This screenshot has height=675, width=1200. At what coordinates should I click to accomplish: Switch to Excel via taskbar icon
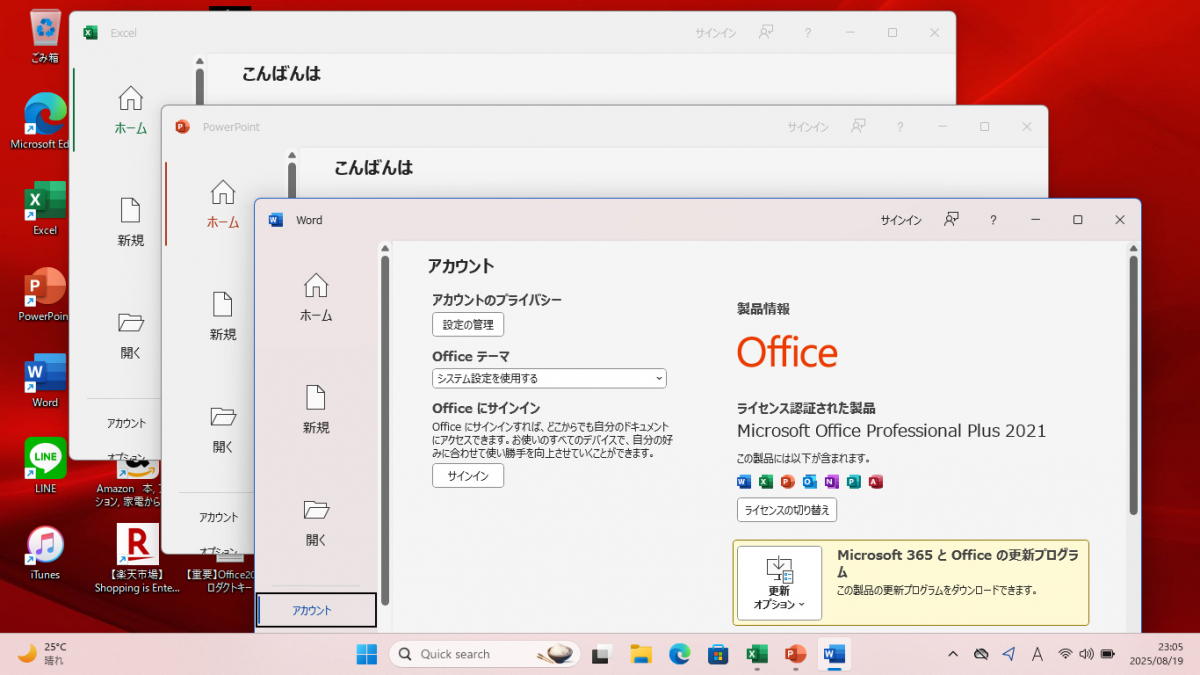click(x=757, y=654)
